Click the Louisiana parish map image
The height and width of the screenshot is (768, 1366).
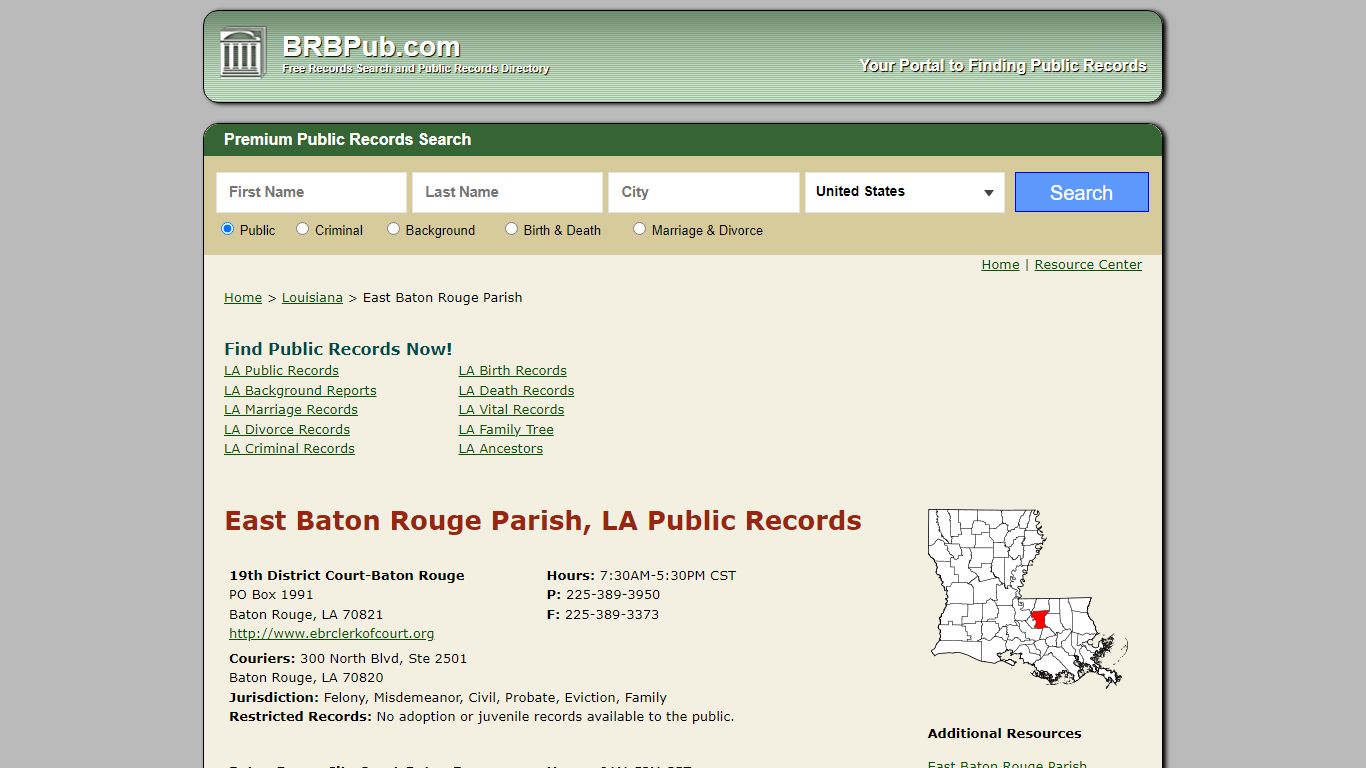(1028, 598)
